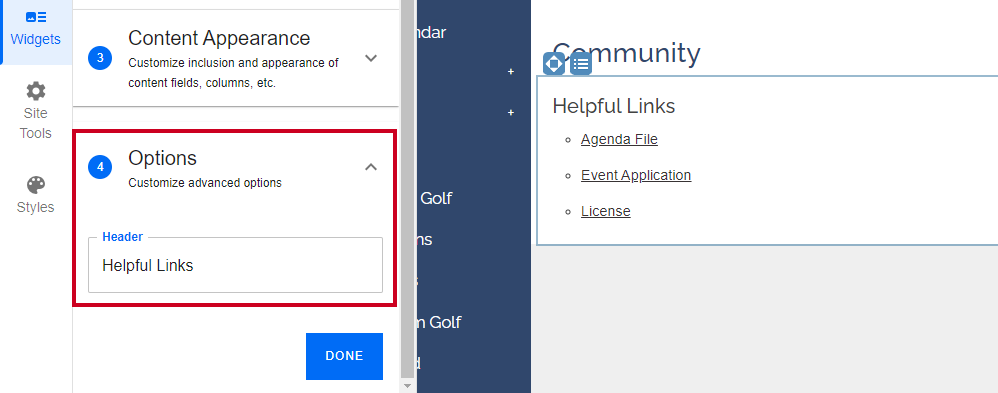
Task: Click the Helpful Links widget heading
Action: coord(614,106)
